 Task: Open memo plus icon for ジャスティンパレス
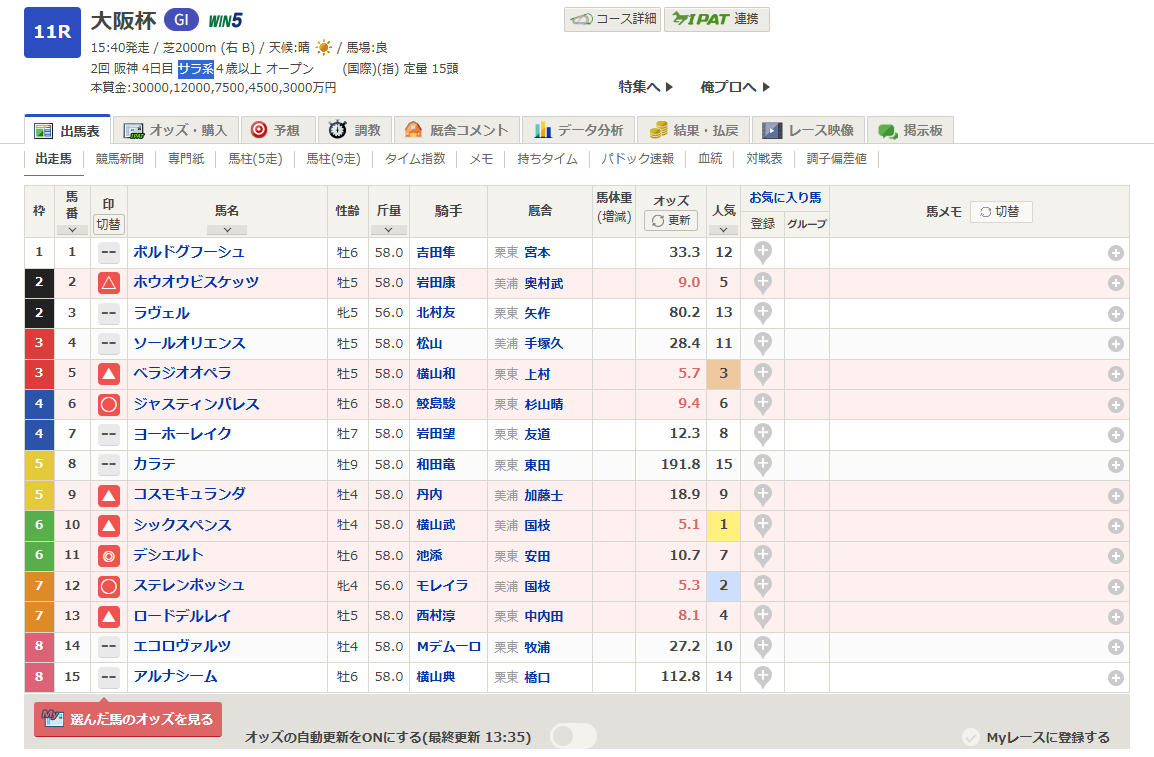pos(1116,405)
